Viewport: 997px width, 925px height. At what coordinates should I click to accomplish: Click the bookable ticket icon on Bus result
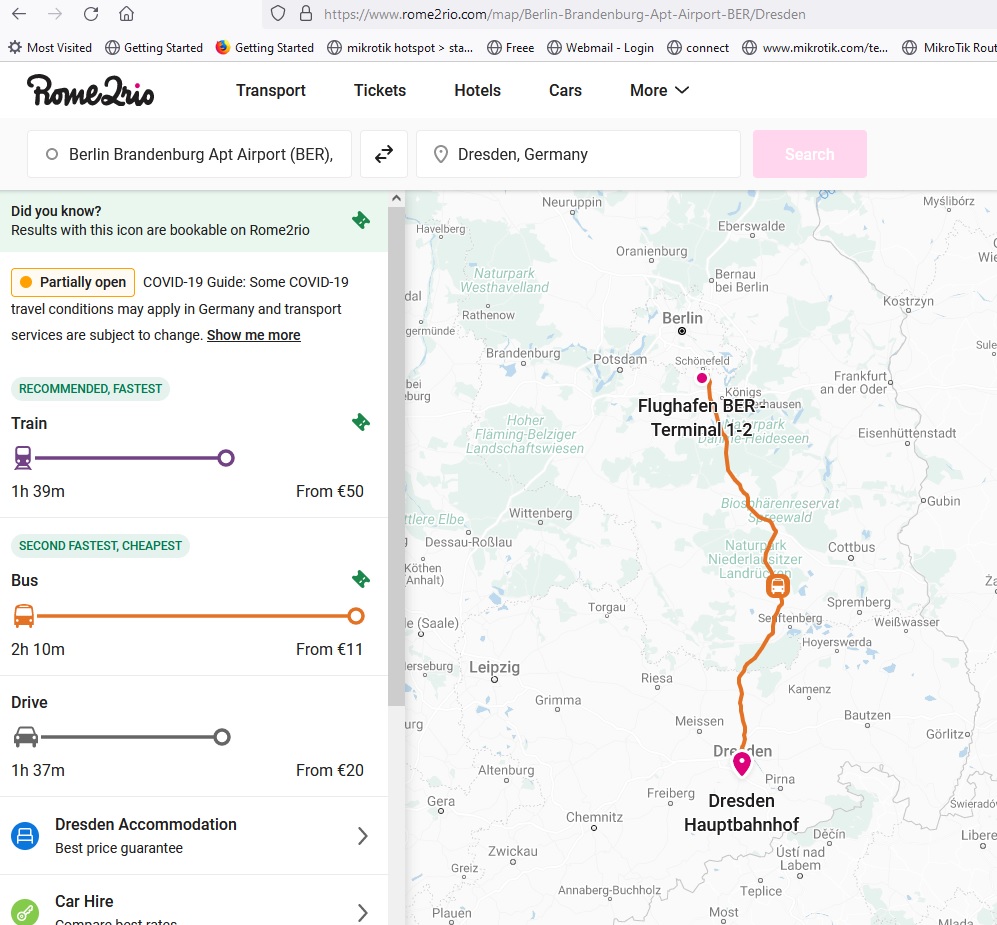[x=361, y=579]
